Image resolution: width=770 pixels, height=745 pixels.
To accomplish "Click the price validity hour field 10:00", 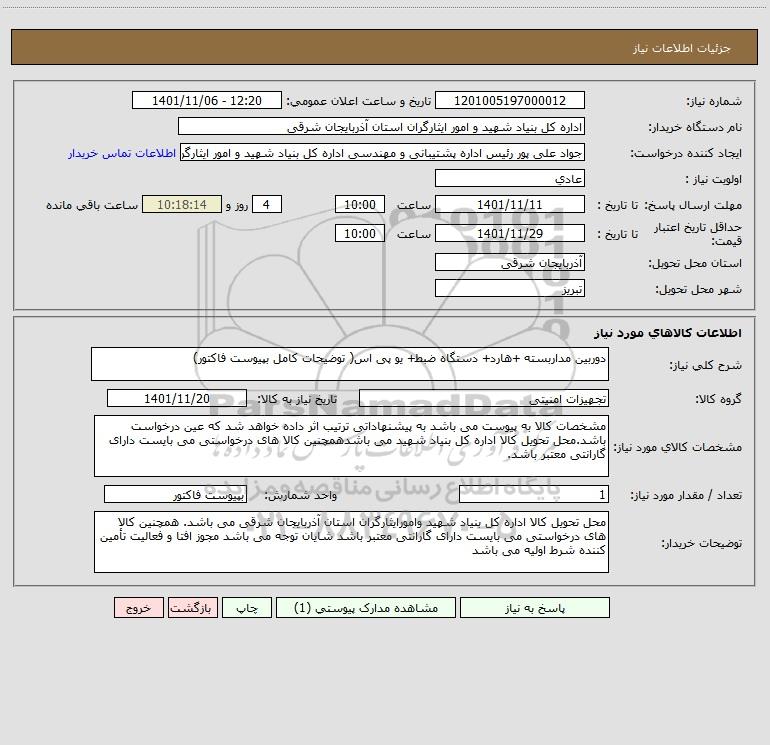I will point(359,234).
